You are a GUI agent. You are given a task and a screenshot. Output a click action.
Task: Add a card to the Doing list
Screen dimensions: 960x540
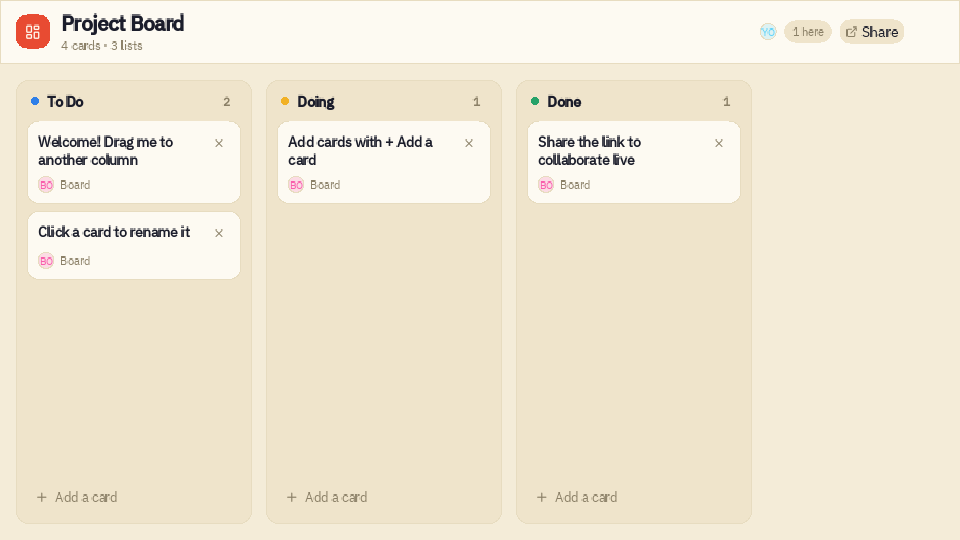coord(327,497)
